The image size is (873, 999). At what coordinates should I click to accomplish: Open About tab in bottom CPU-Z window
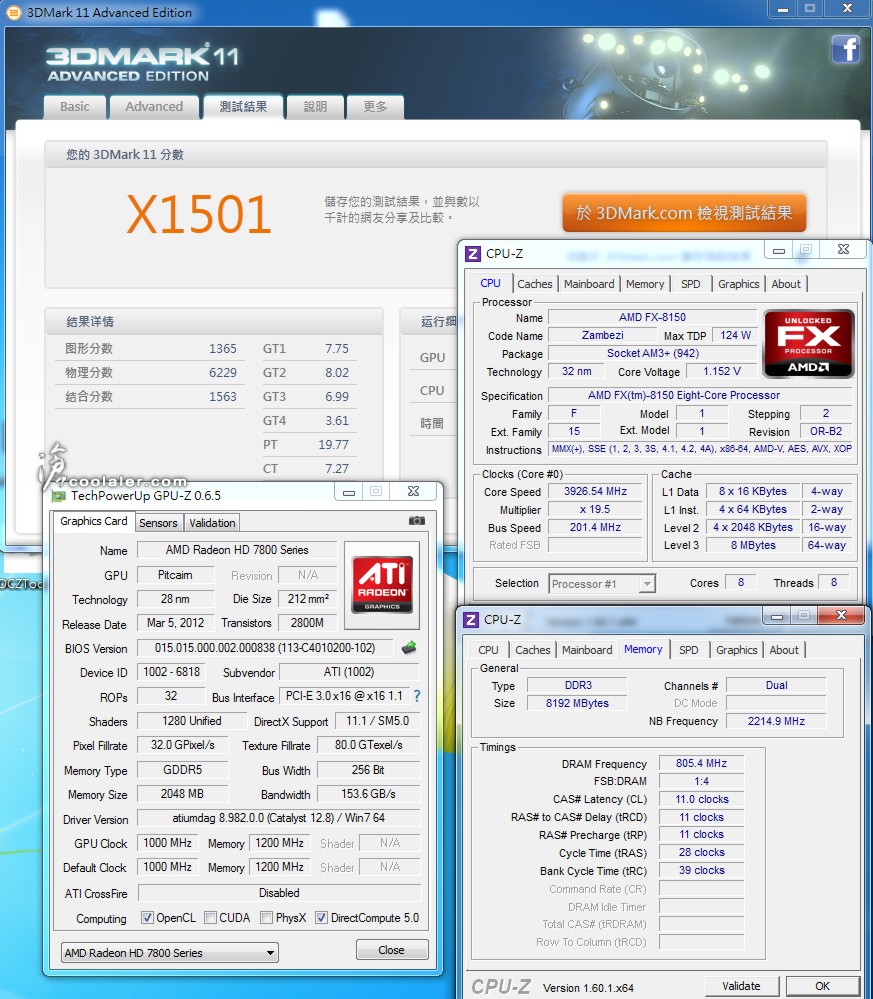click(784, 650)
